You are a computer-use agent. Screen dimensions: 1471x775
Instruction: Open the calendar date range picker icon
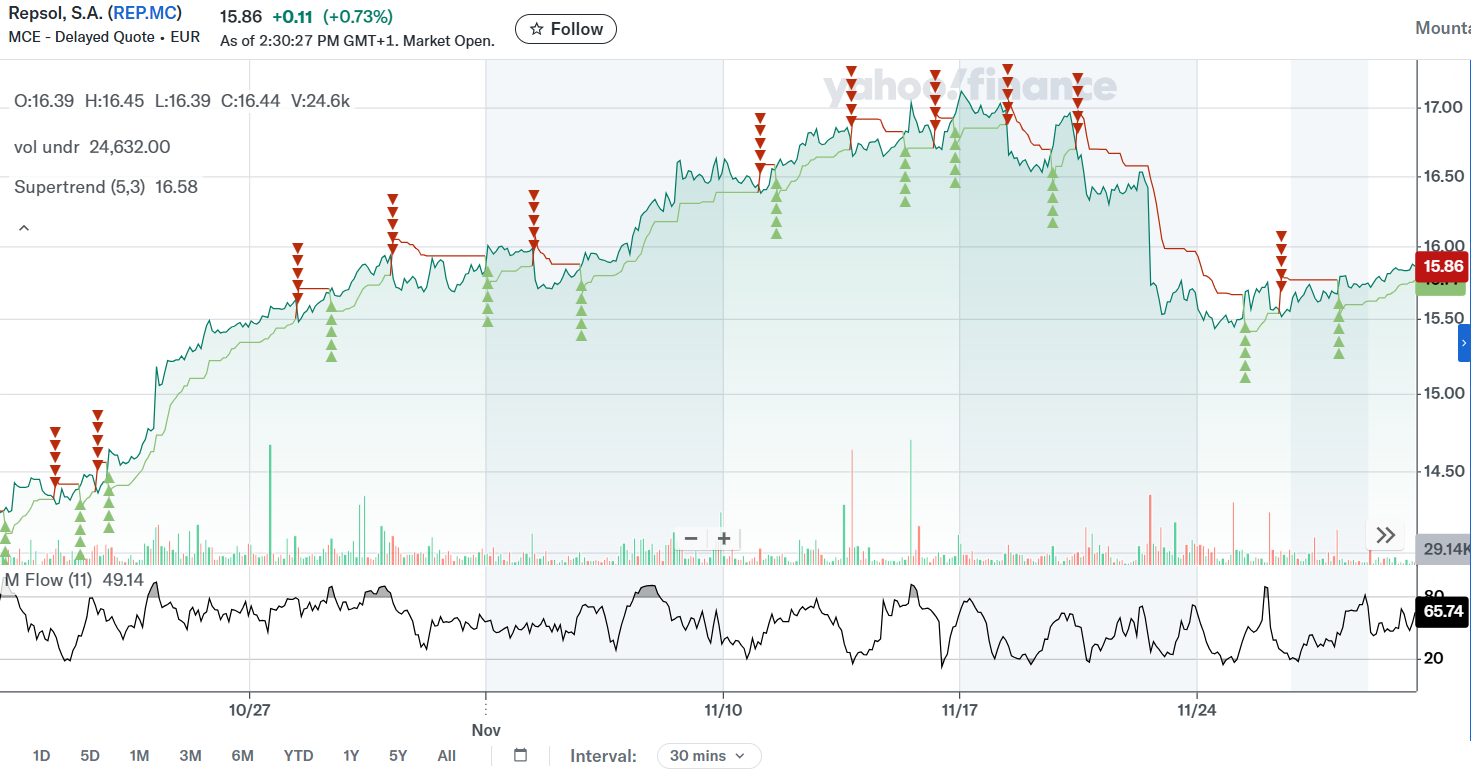(x=519, y=756)
